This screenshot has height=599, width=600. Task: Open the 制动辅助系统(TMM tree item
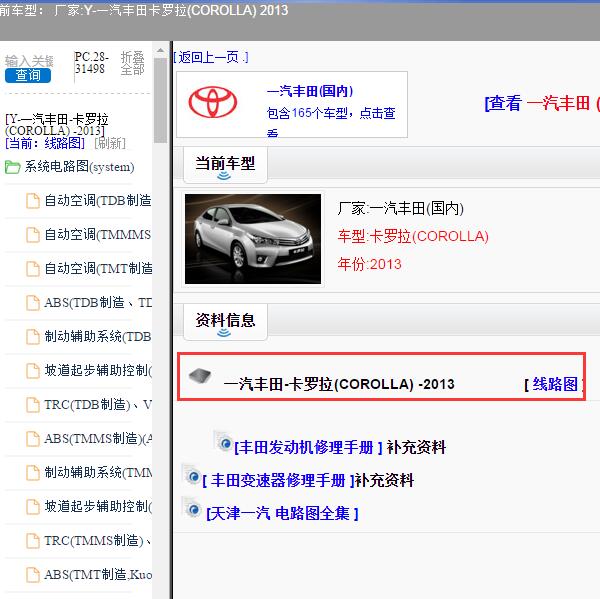click(98, 472)
